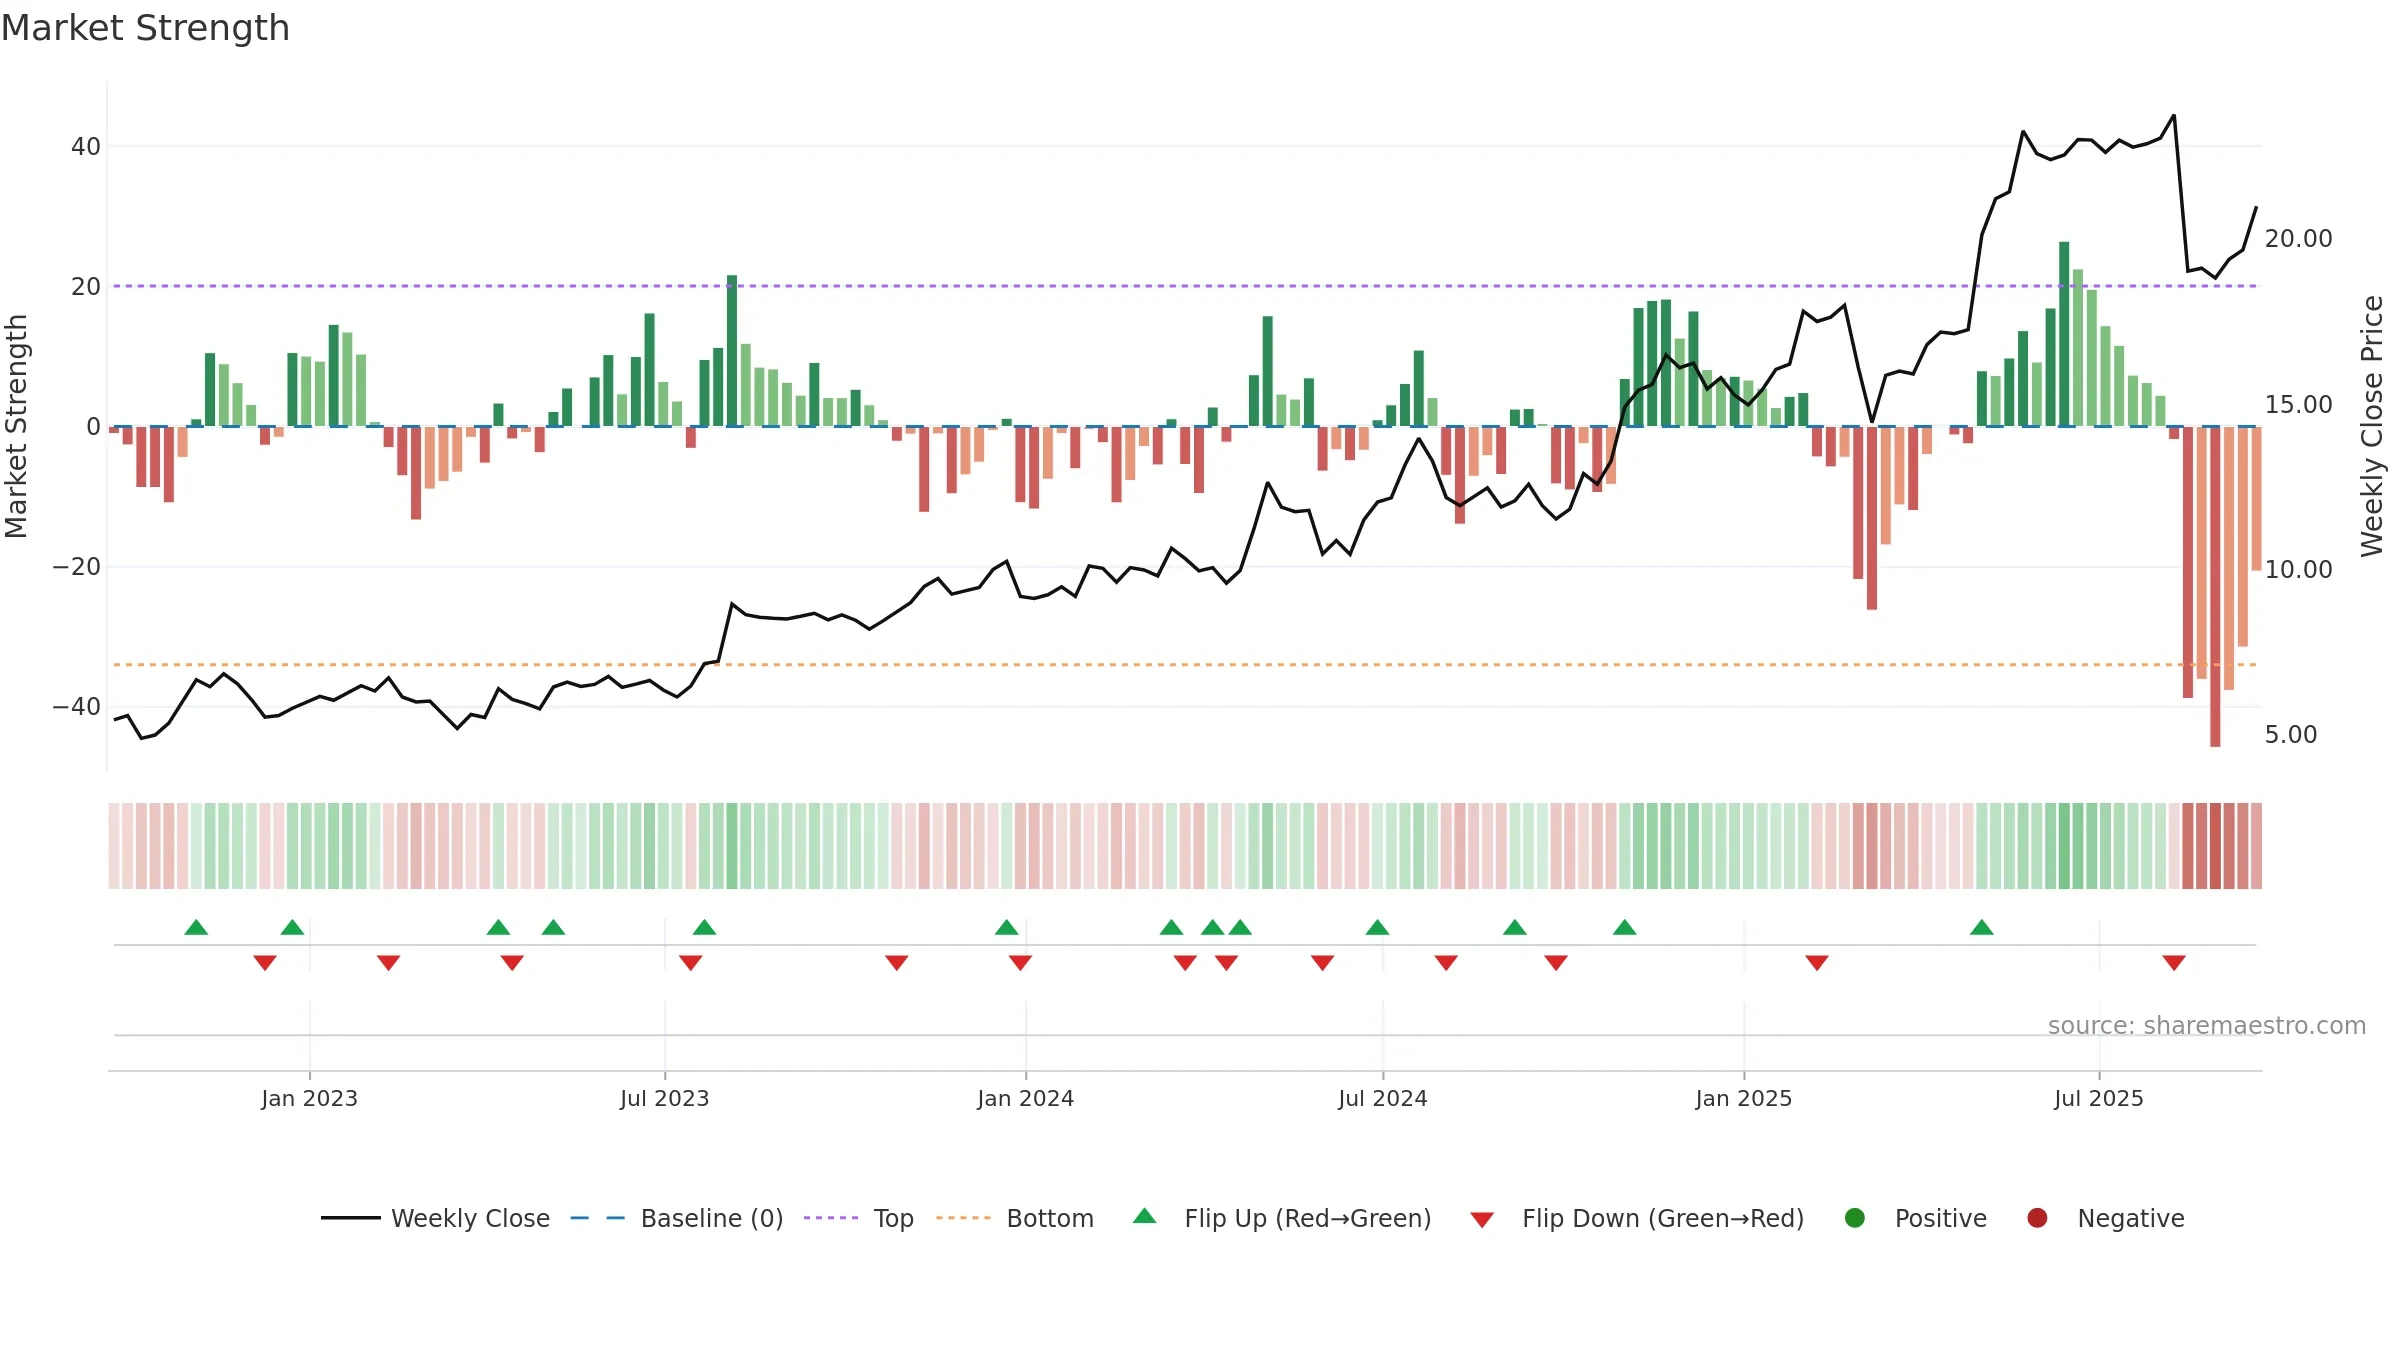Click the red Negative legend dot
The width and height of the screenshot is (2400, 1350).
[2037, 1218]
